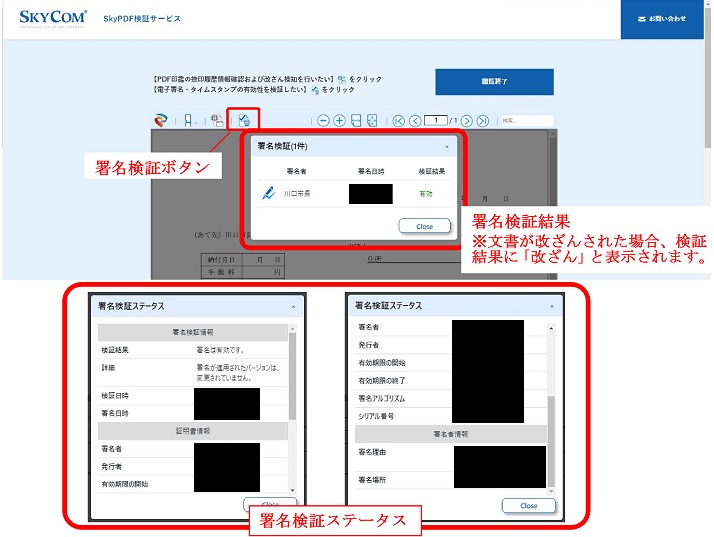
Task: Click the 署名検証情報 section header
Action: click(x=193, y=332)
